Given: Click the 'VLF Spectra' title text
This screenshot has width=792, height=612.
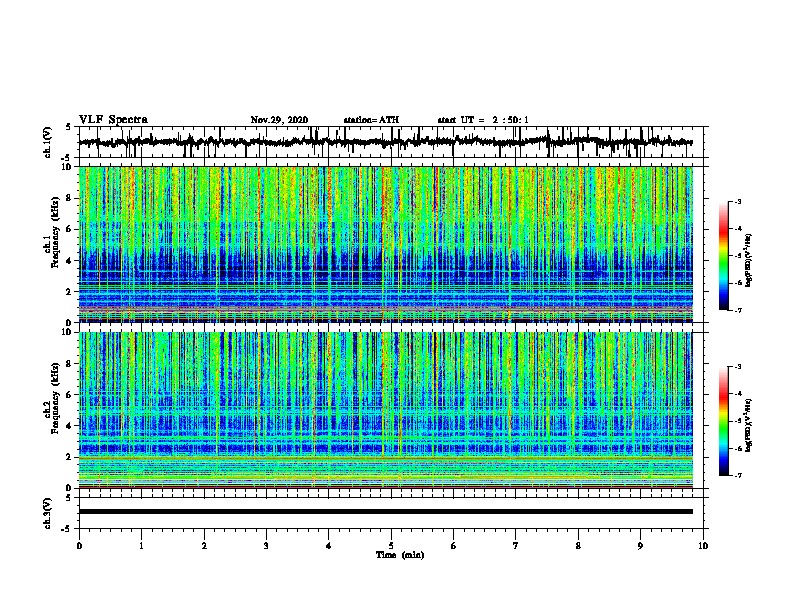Looking at the screenshot, I should click(x=113, y=120).
